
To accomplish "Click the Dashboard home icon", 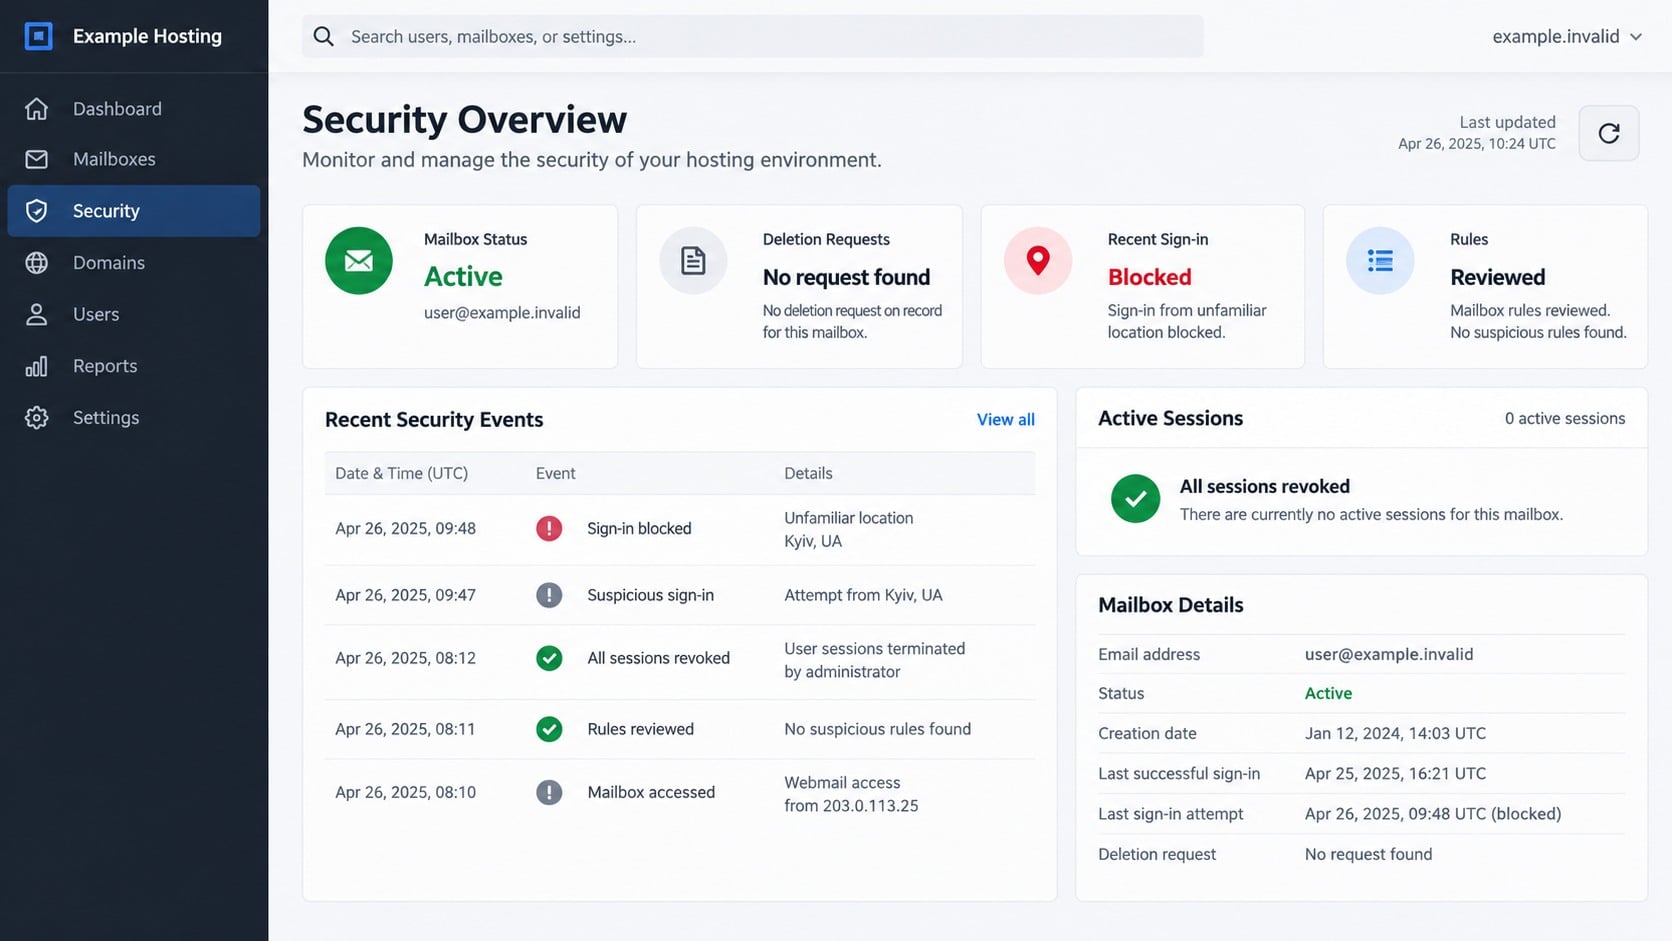I will 37,108.
